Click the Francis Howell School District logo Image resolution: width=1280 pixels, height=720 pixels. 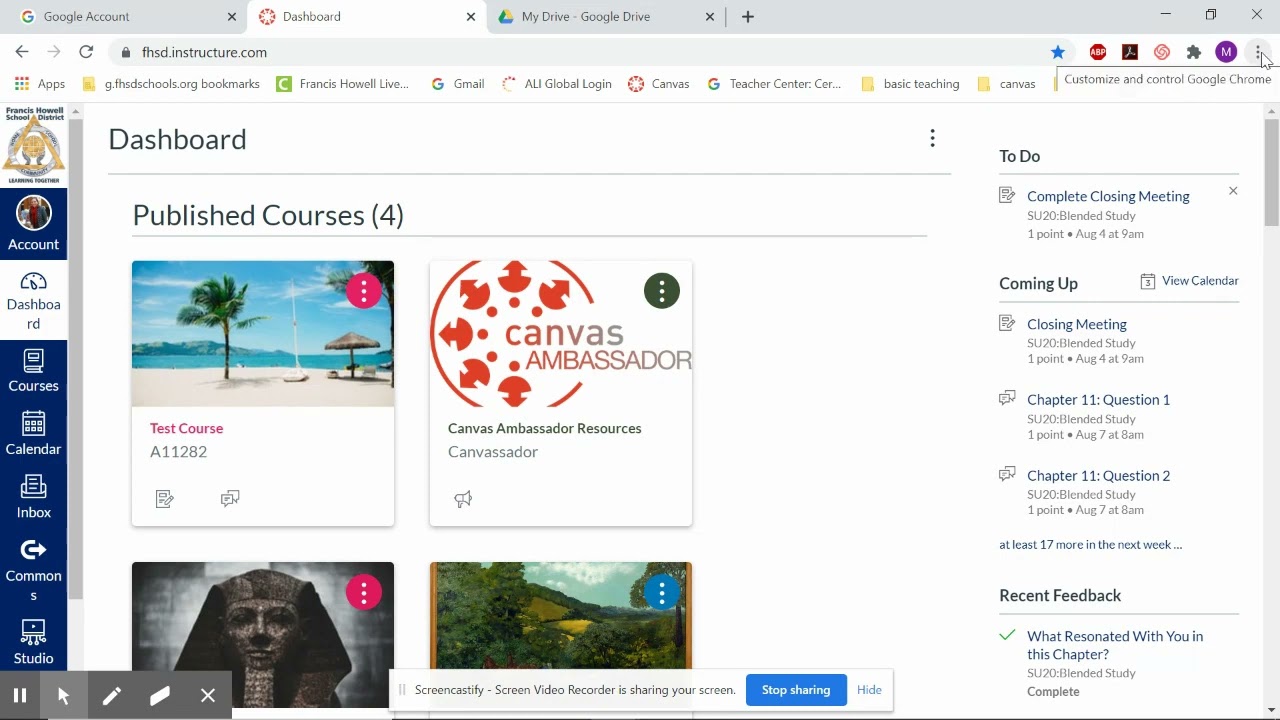pyautogui.click(x=33, y=145)
